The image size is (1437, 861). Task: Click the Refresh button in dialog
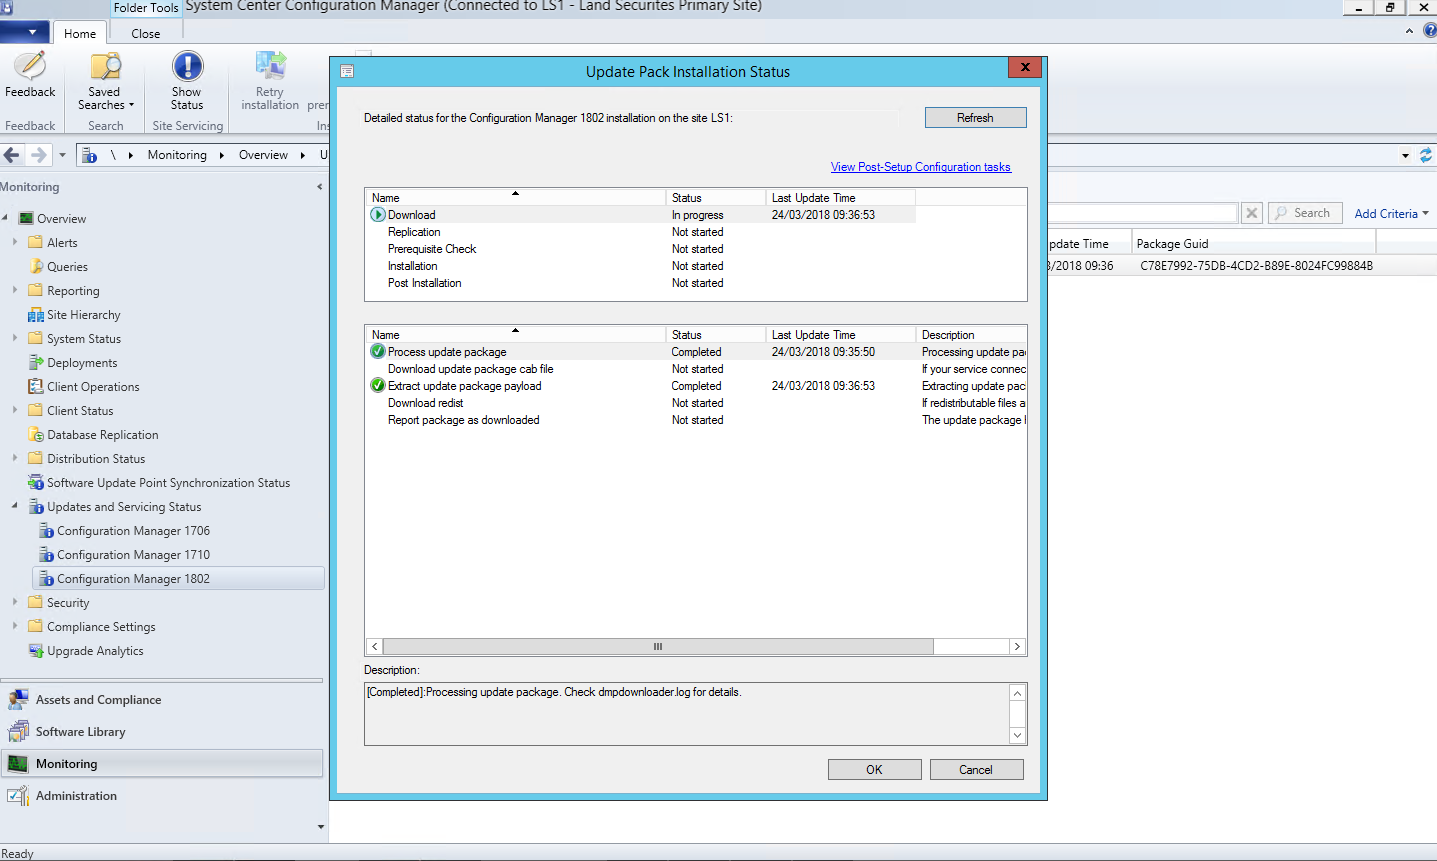pyautogui.click(x=975, y=117)
